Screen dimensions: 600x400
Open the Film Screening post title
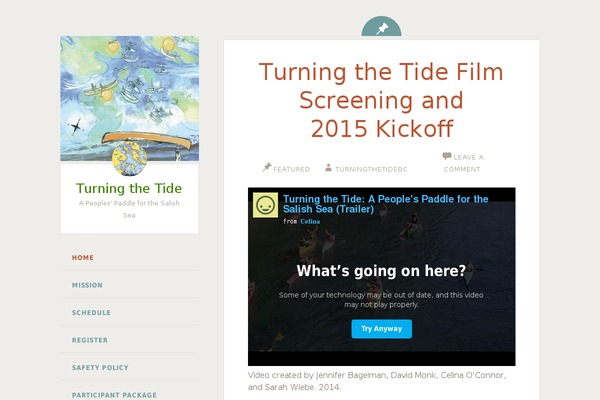click(381, 100)
